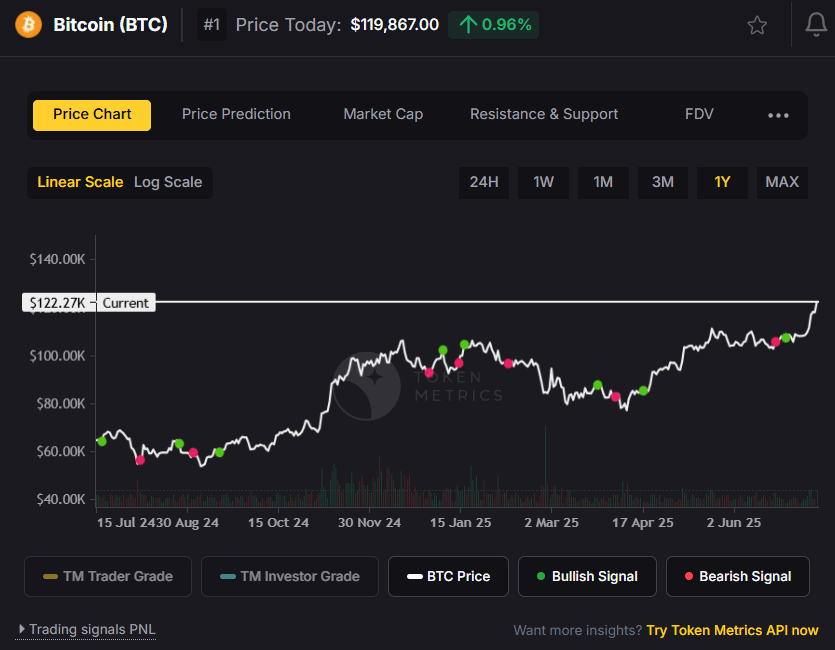Add Bitcoin to favorites with the star
835x650 pixels.
coord(757,25)
